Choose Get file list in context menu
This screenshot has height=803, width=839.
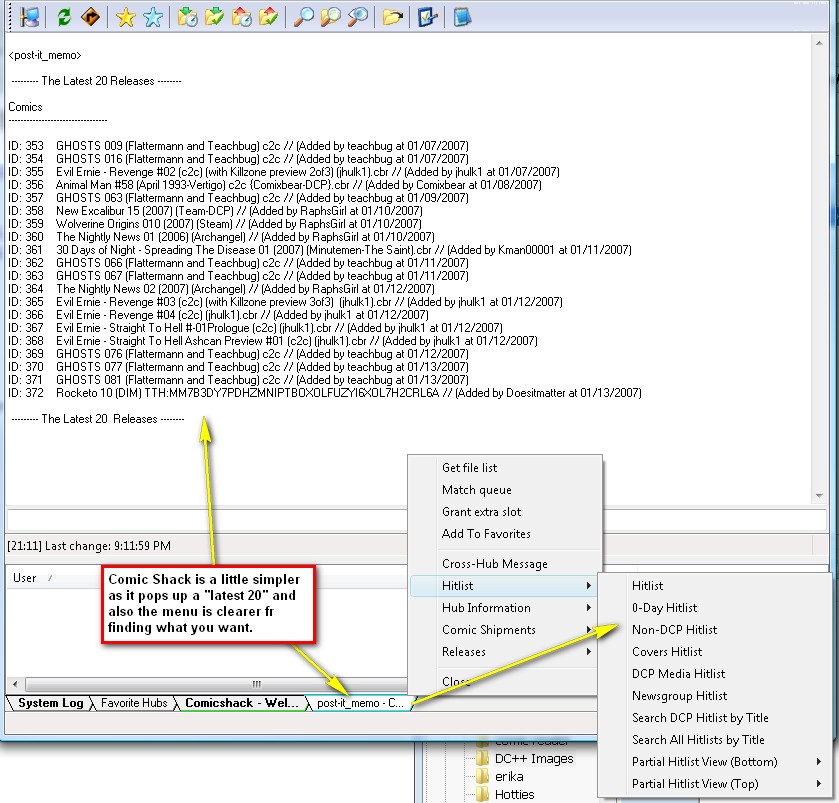(x=469, y=468)
